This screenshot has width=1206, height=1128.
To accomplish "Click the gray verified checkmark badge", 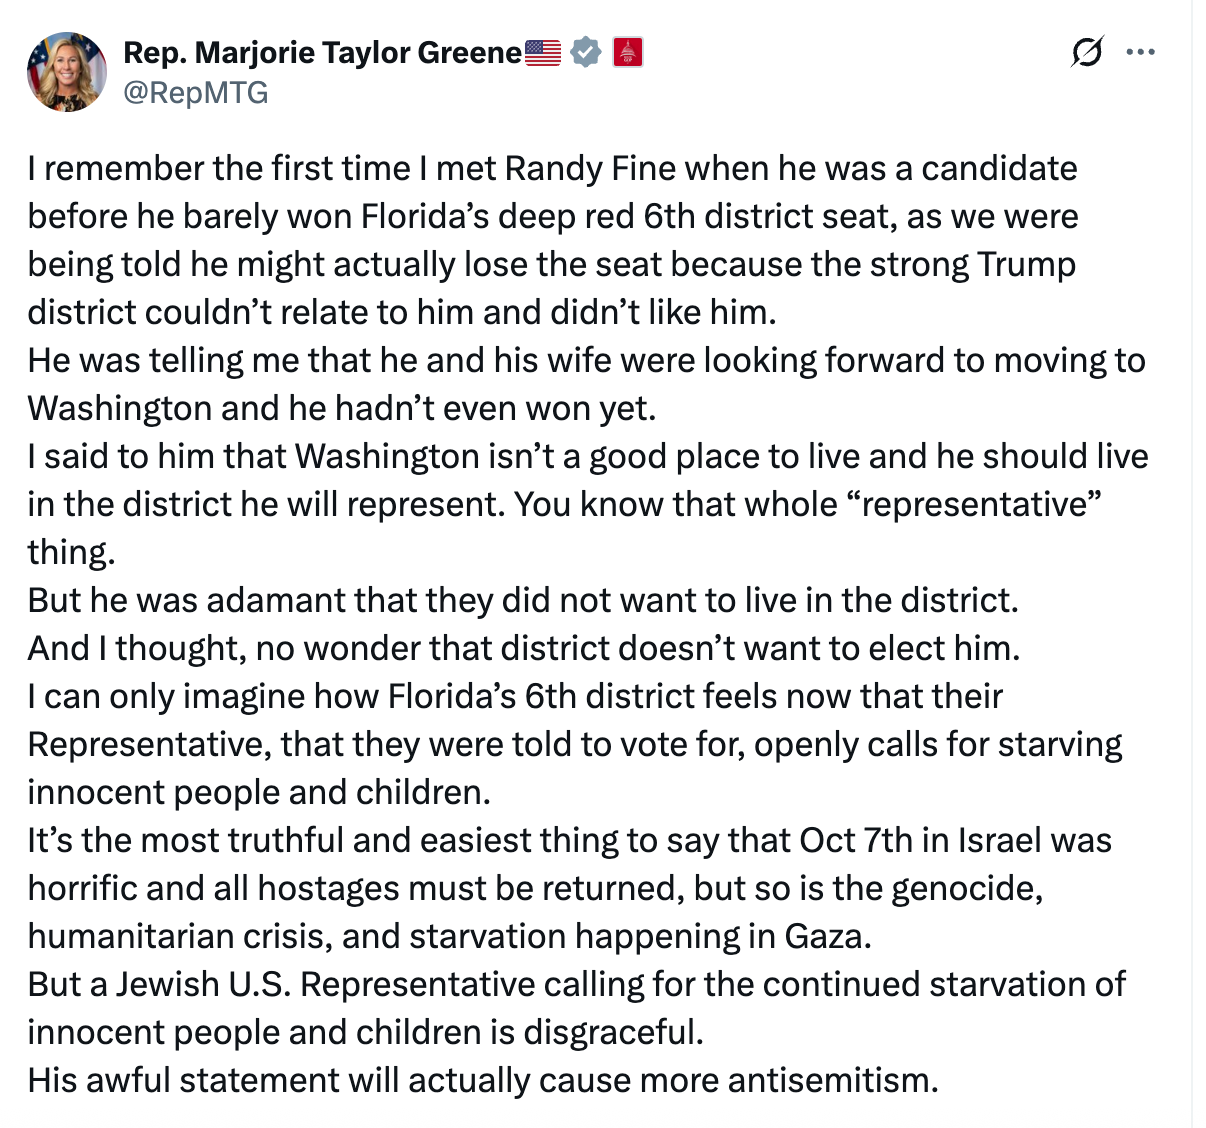I will coord(586,52).
